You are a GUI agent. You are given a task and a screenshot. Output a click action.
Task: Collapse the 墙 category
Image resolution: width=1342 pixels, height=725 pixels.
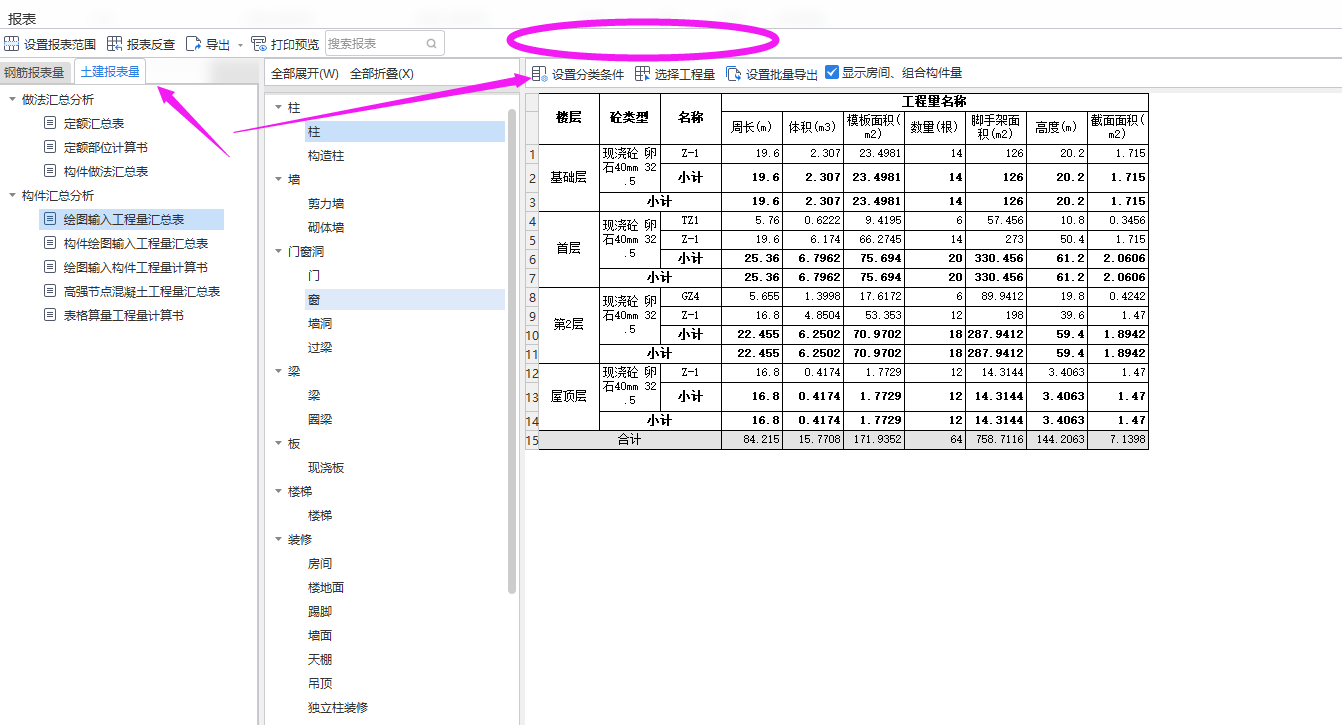tap(278, 180)
